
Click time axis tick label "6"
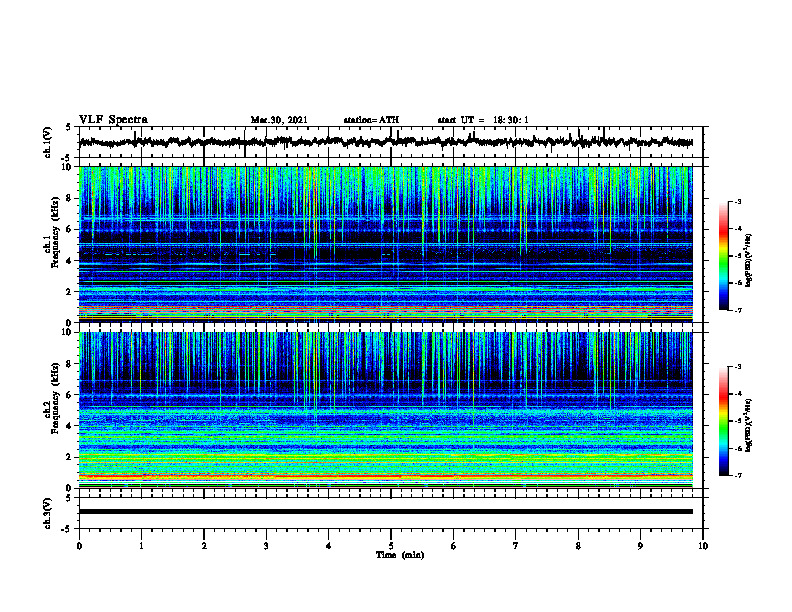point(454,546)
